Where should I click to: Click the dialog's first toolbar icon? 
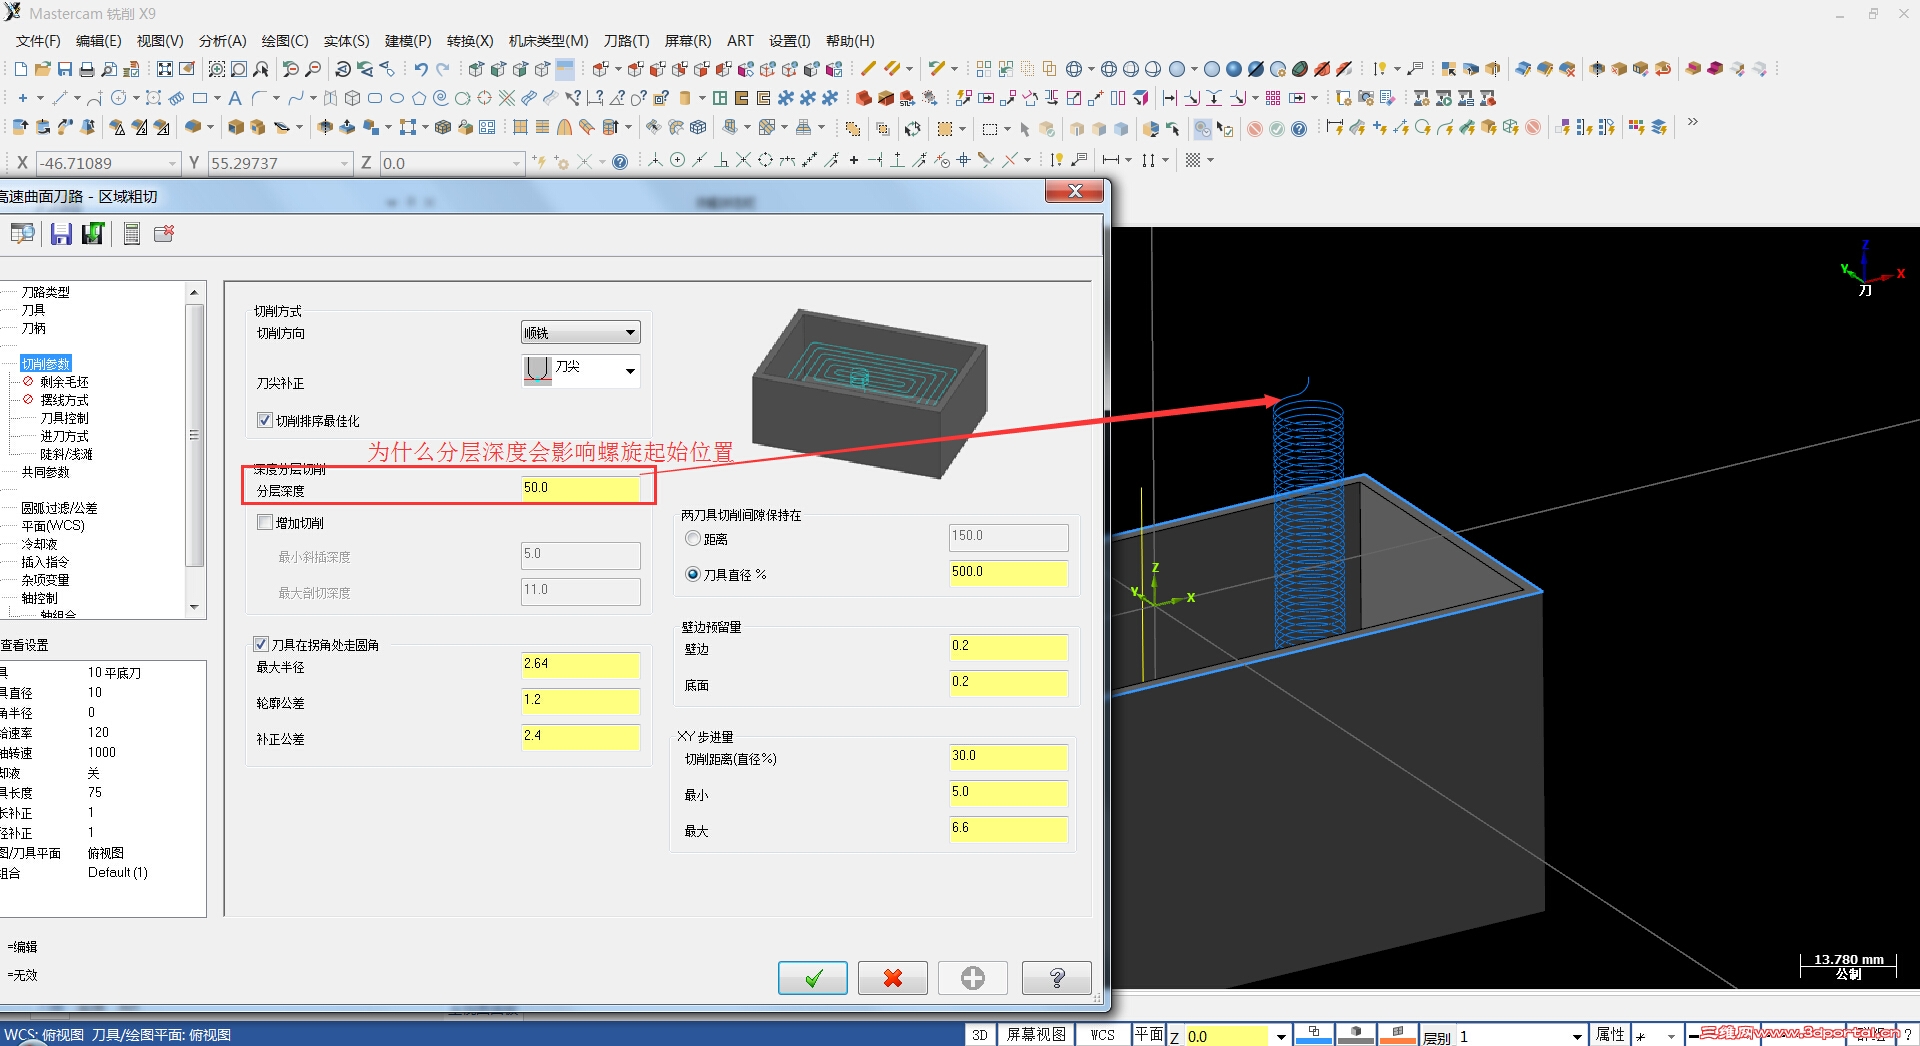click(x=23, y=233)
